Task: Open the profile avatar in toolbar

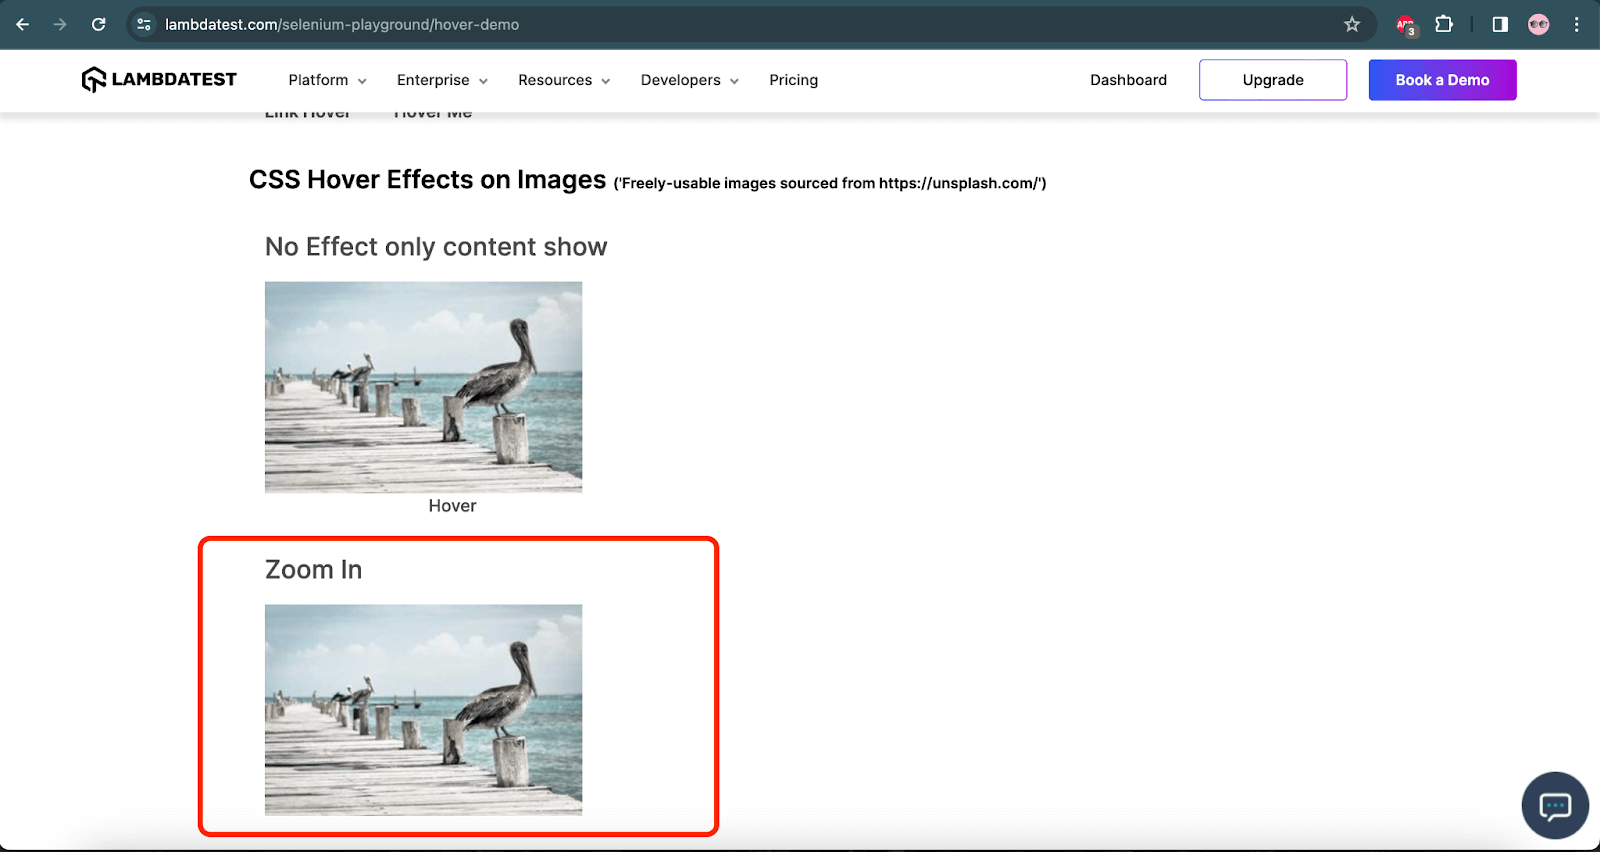Action: tap(1539, 24)
